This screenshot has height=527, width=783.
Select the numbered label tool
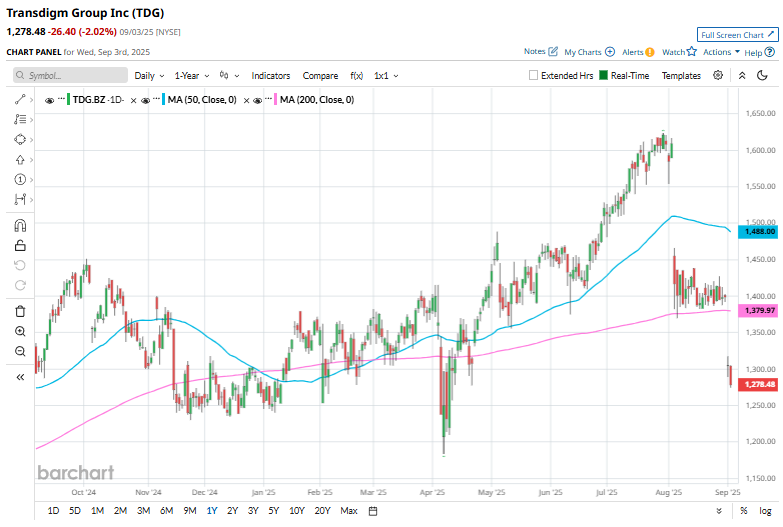(x=20, y=179)
